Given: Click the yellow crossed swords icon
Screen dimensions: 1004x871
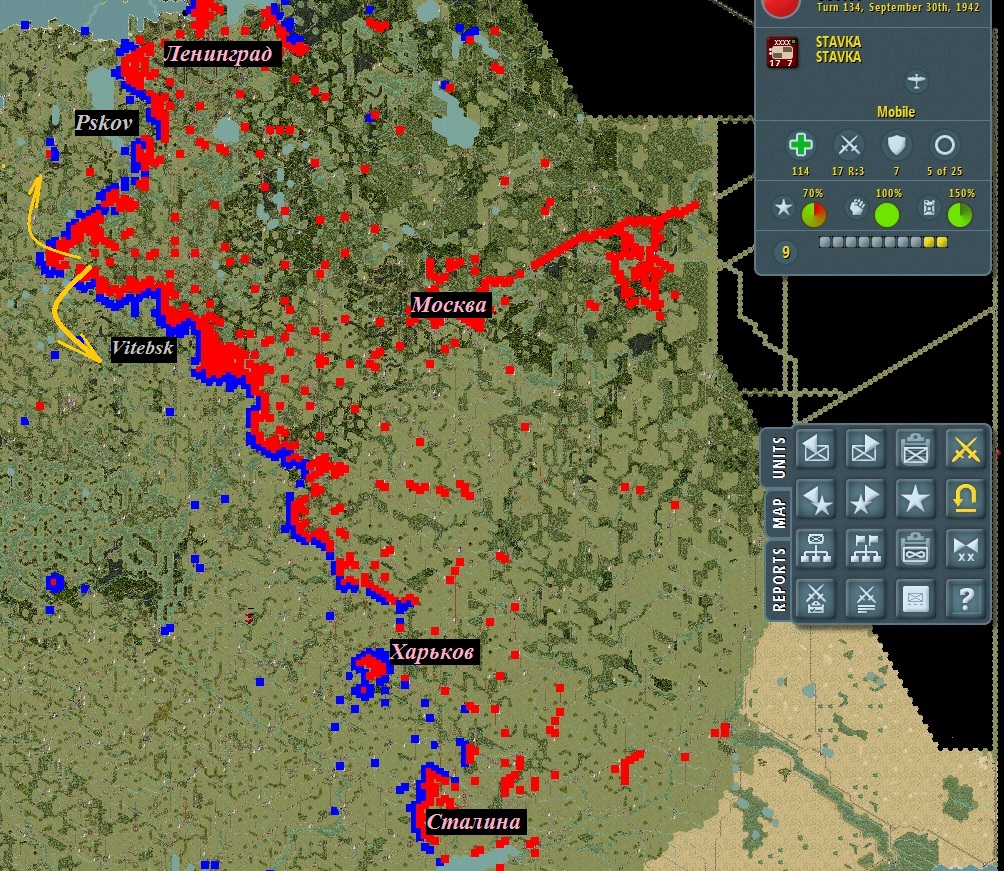Looking at the screenshot, I should click(x=965, y=448).
